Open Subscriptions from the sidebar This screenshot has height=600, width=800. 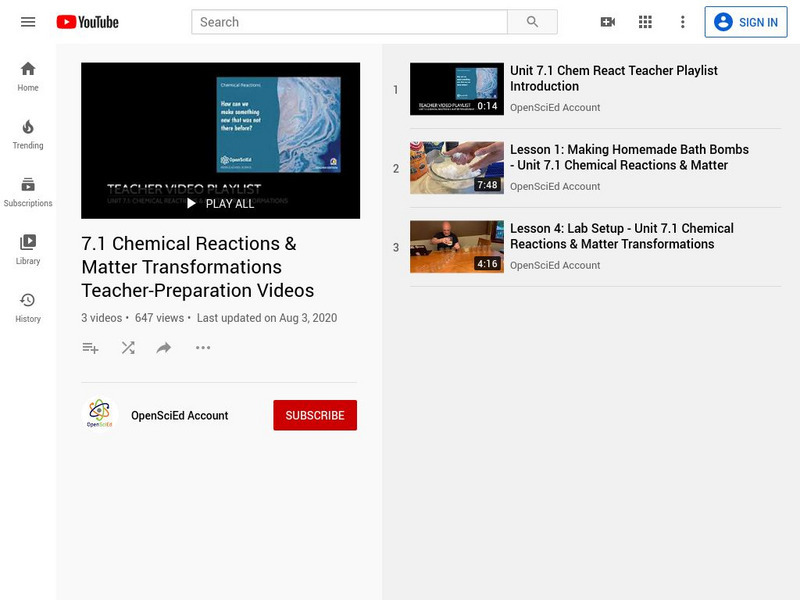pyautogui.click(x=27, y=188)
